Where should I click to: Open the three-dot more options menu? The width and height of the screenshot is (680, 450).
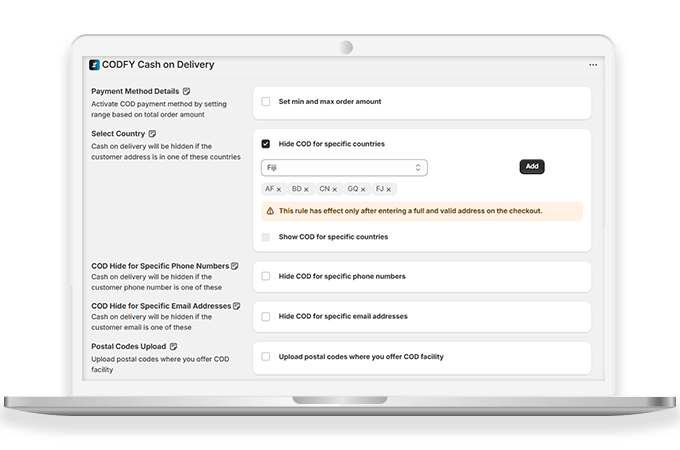593,65
